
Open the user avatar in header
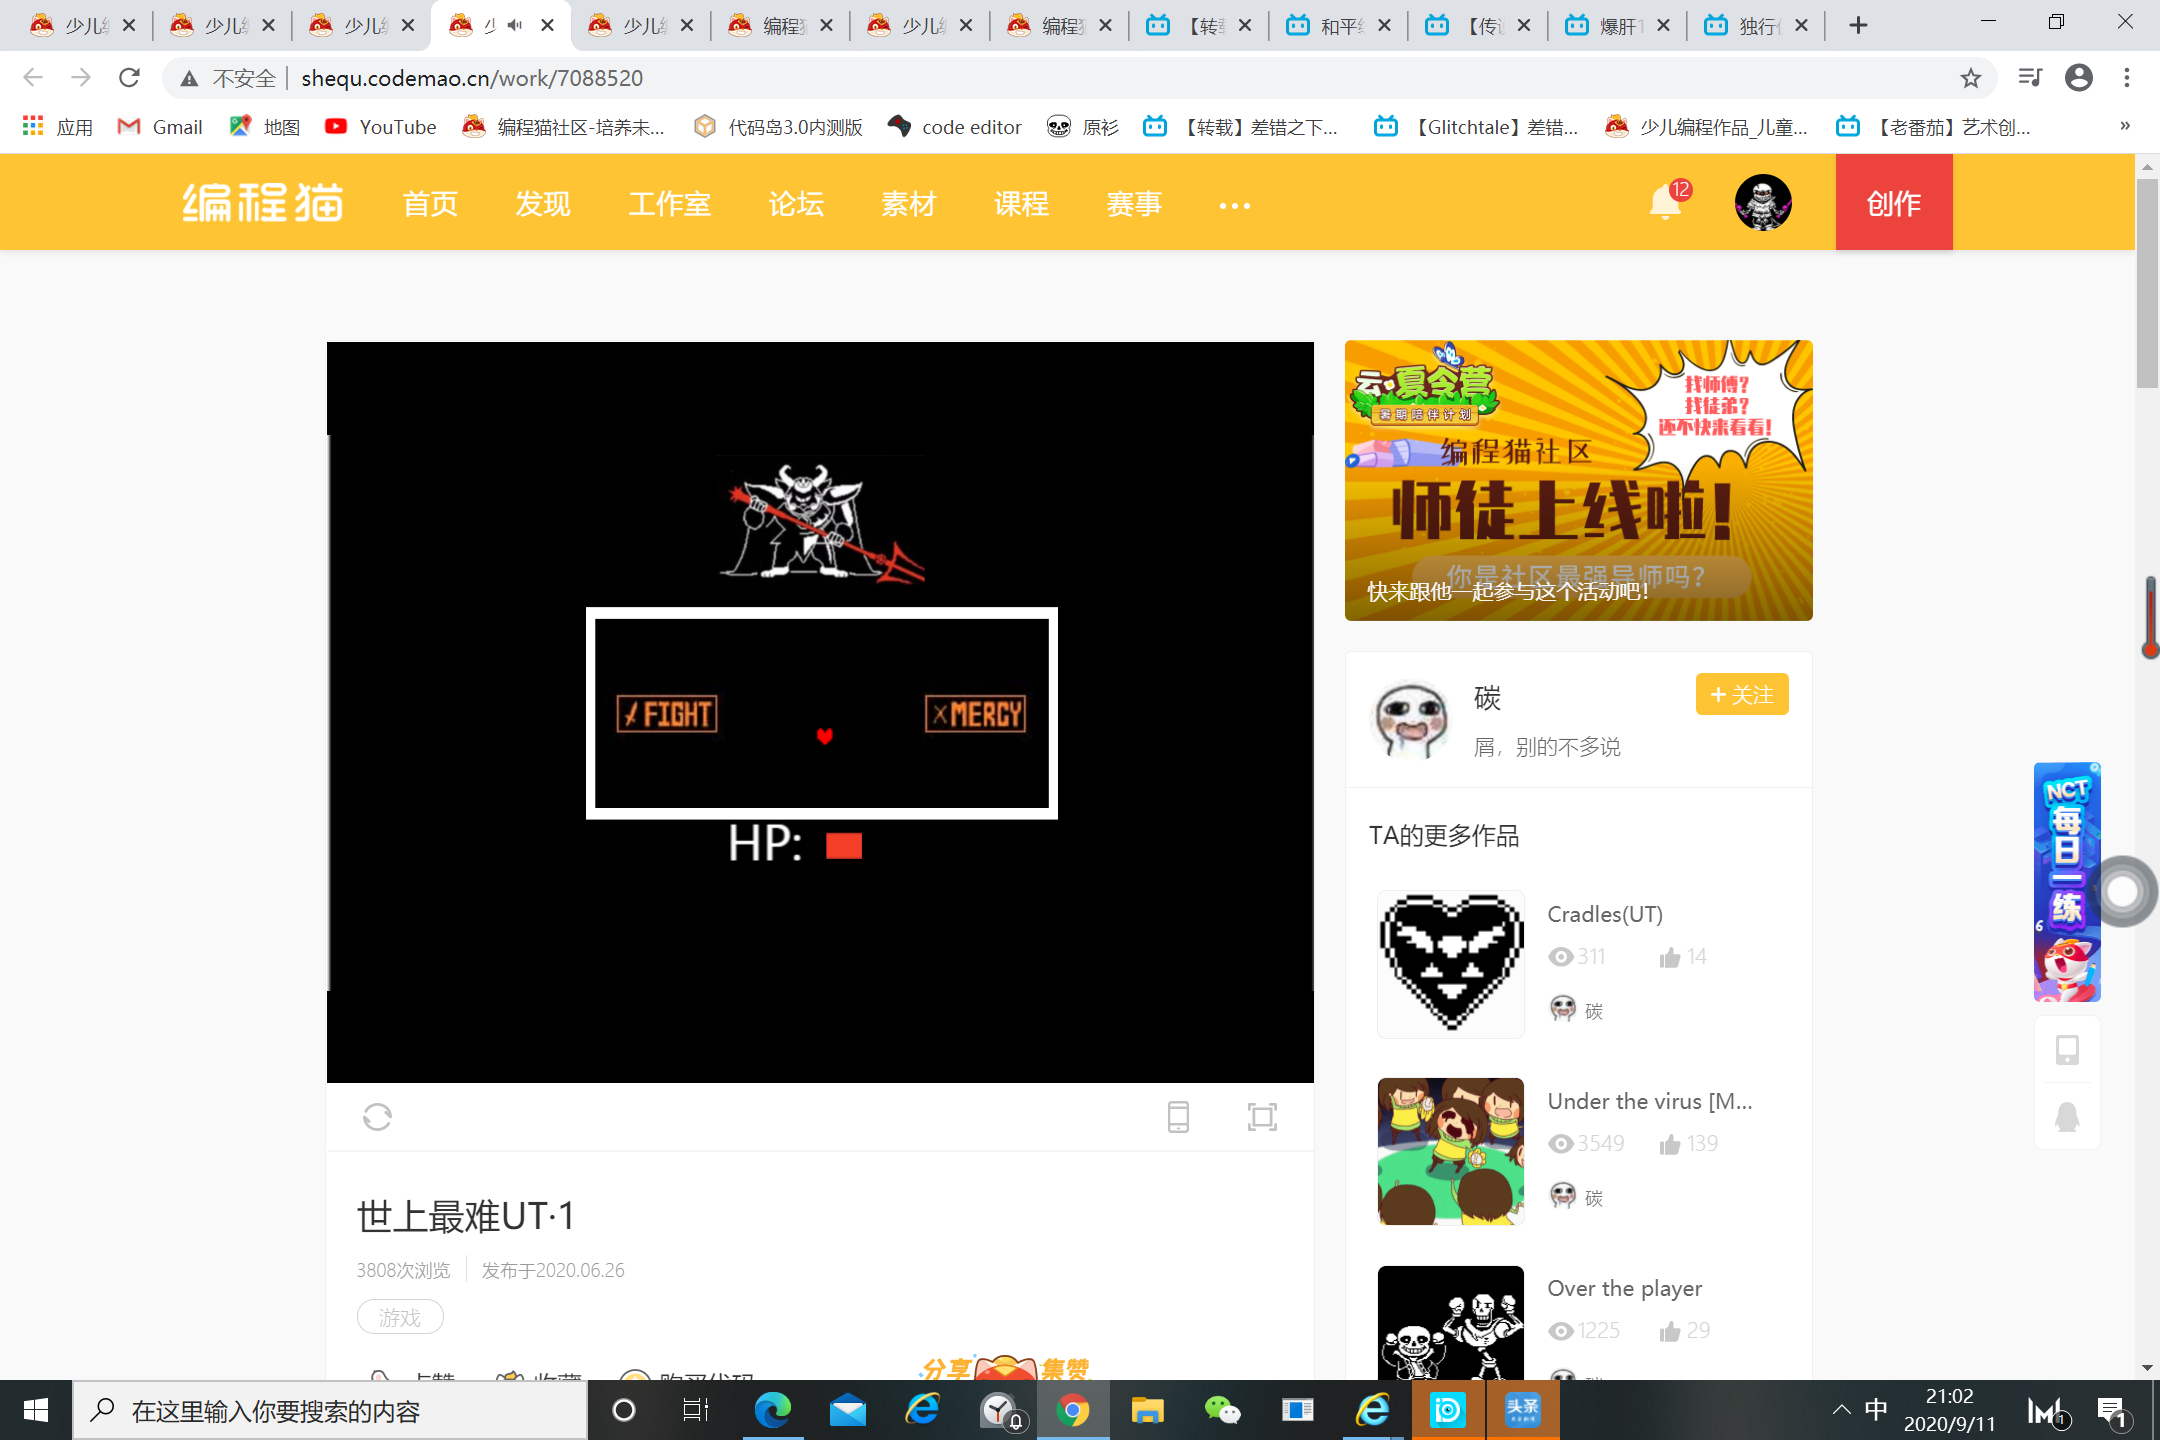coord(1763,202)
